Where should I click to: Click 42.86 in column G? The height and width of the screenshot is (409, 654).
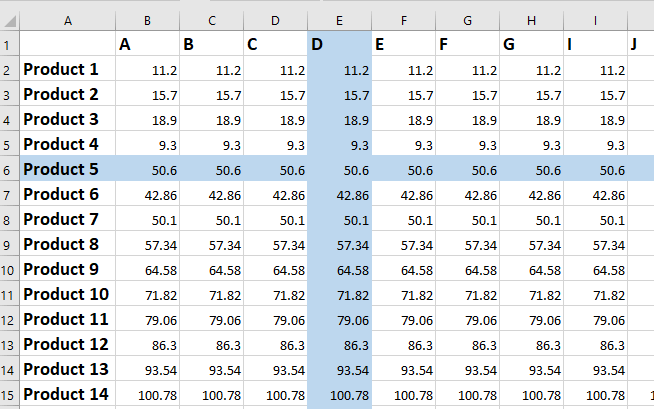pyautogui.click(x=467, y=195)
